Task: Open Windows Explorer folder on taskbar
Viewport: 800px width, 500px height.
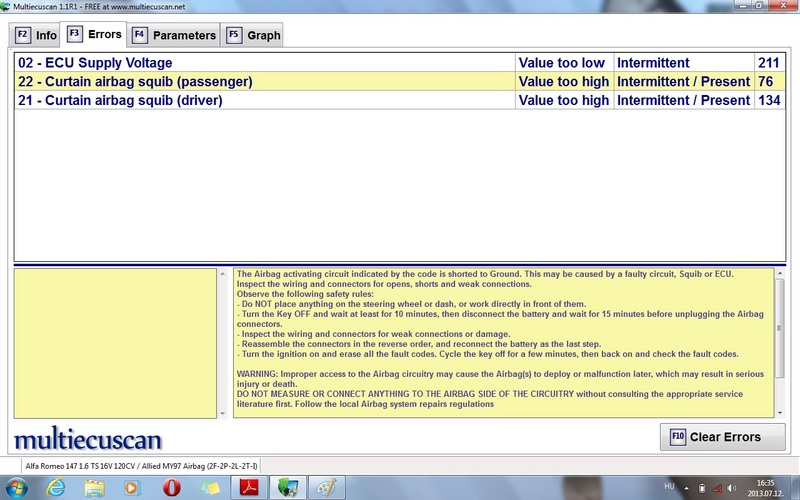Action: [x=94, y=488]
